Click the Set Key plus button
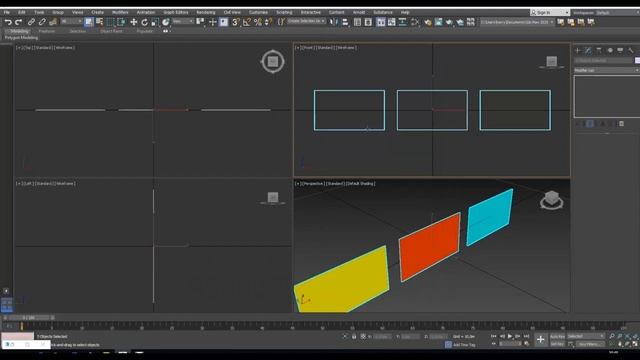 [x=540, y=339]
